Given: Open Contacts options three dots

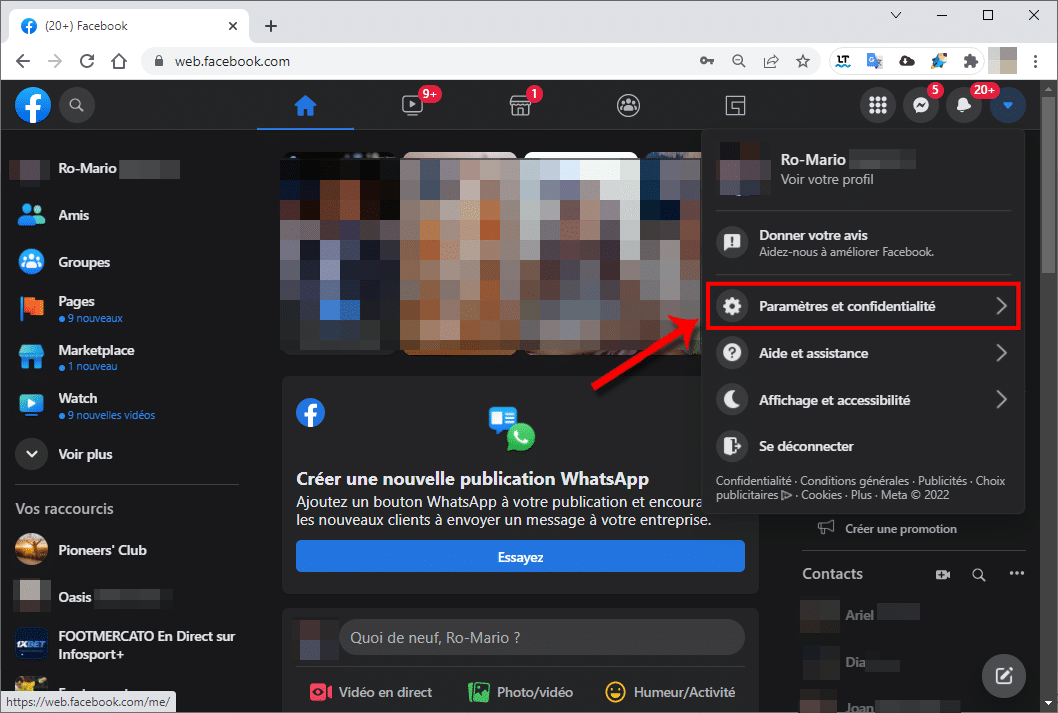Looking at the screenshot, I should [1016, 573].
